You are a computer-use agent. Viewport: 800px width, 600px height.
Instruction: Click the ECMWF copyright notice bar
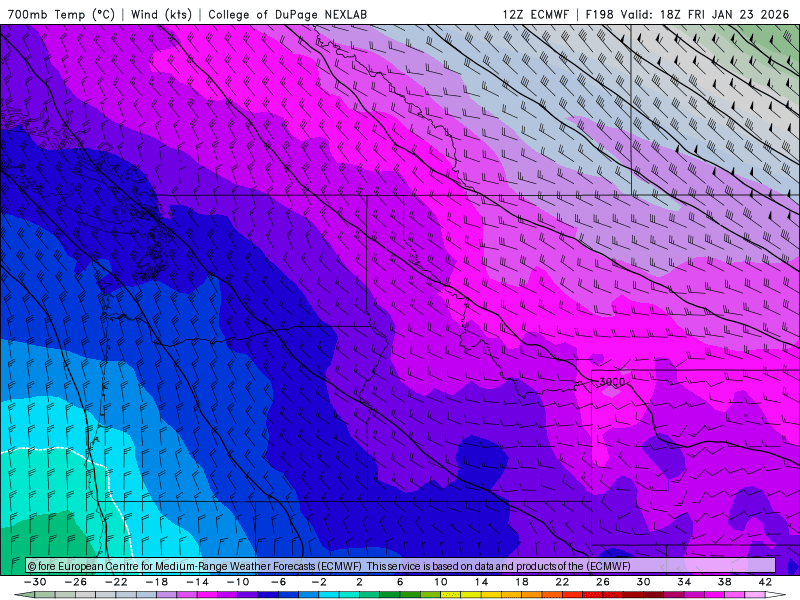pyautogui.click(x=401, y=566)
